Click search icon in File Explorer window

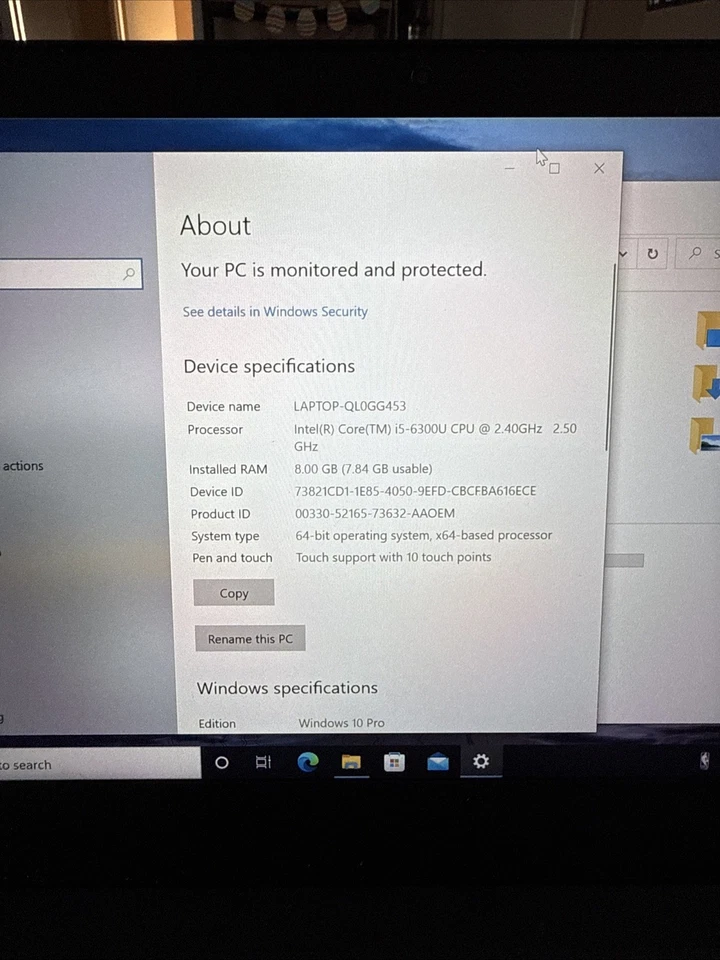click(x=695, y=252)
